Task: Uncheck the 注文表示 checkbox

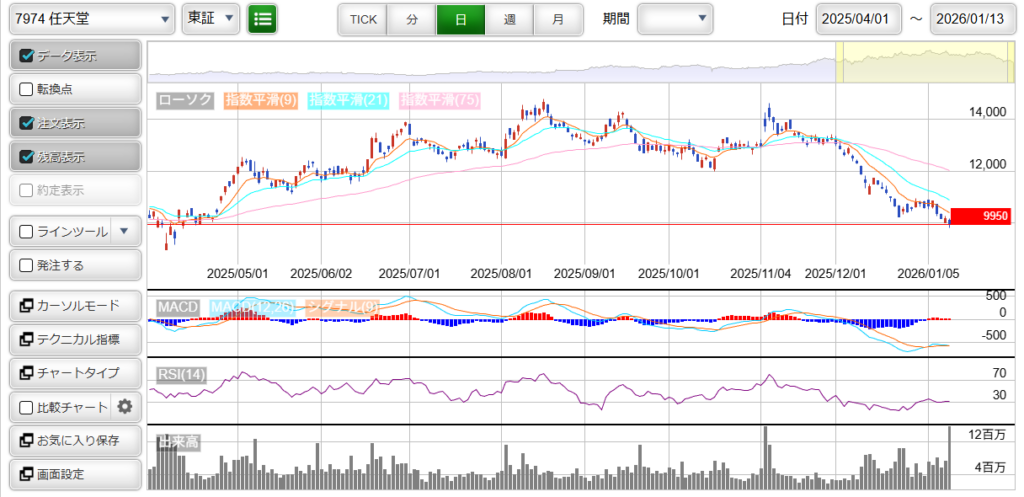Action: (27, 124)
